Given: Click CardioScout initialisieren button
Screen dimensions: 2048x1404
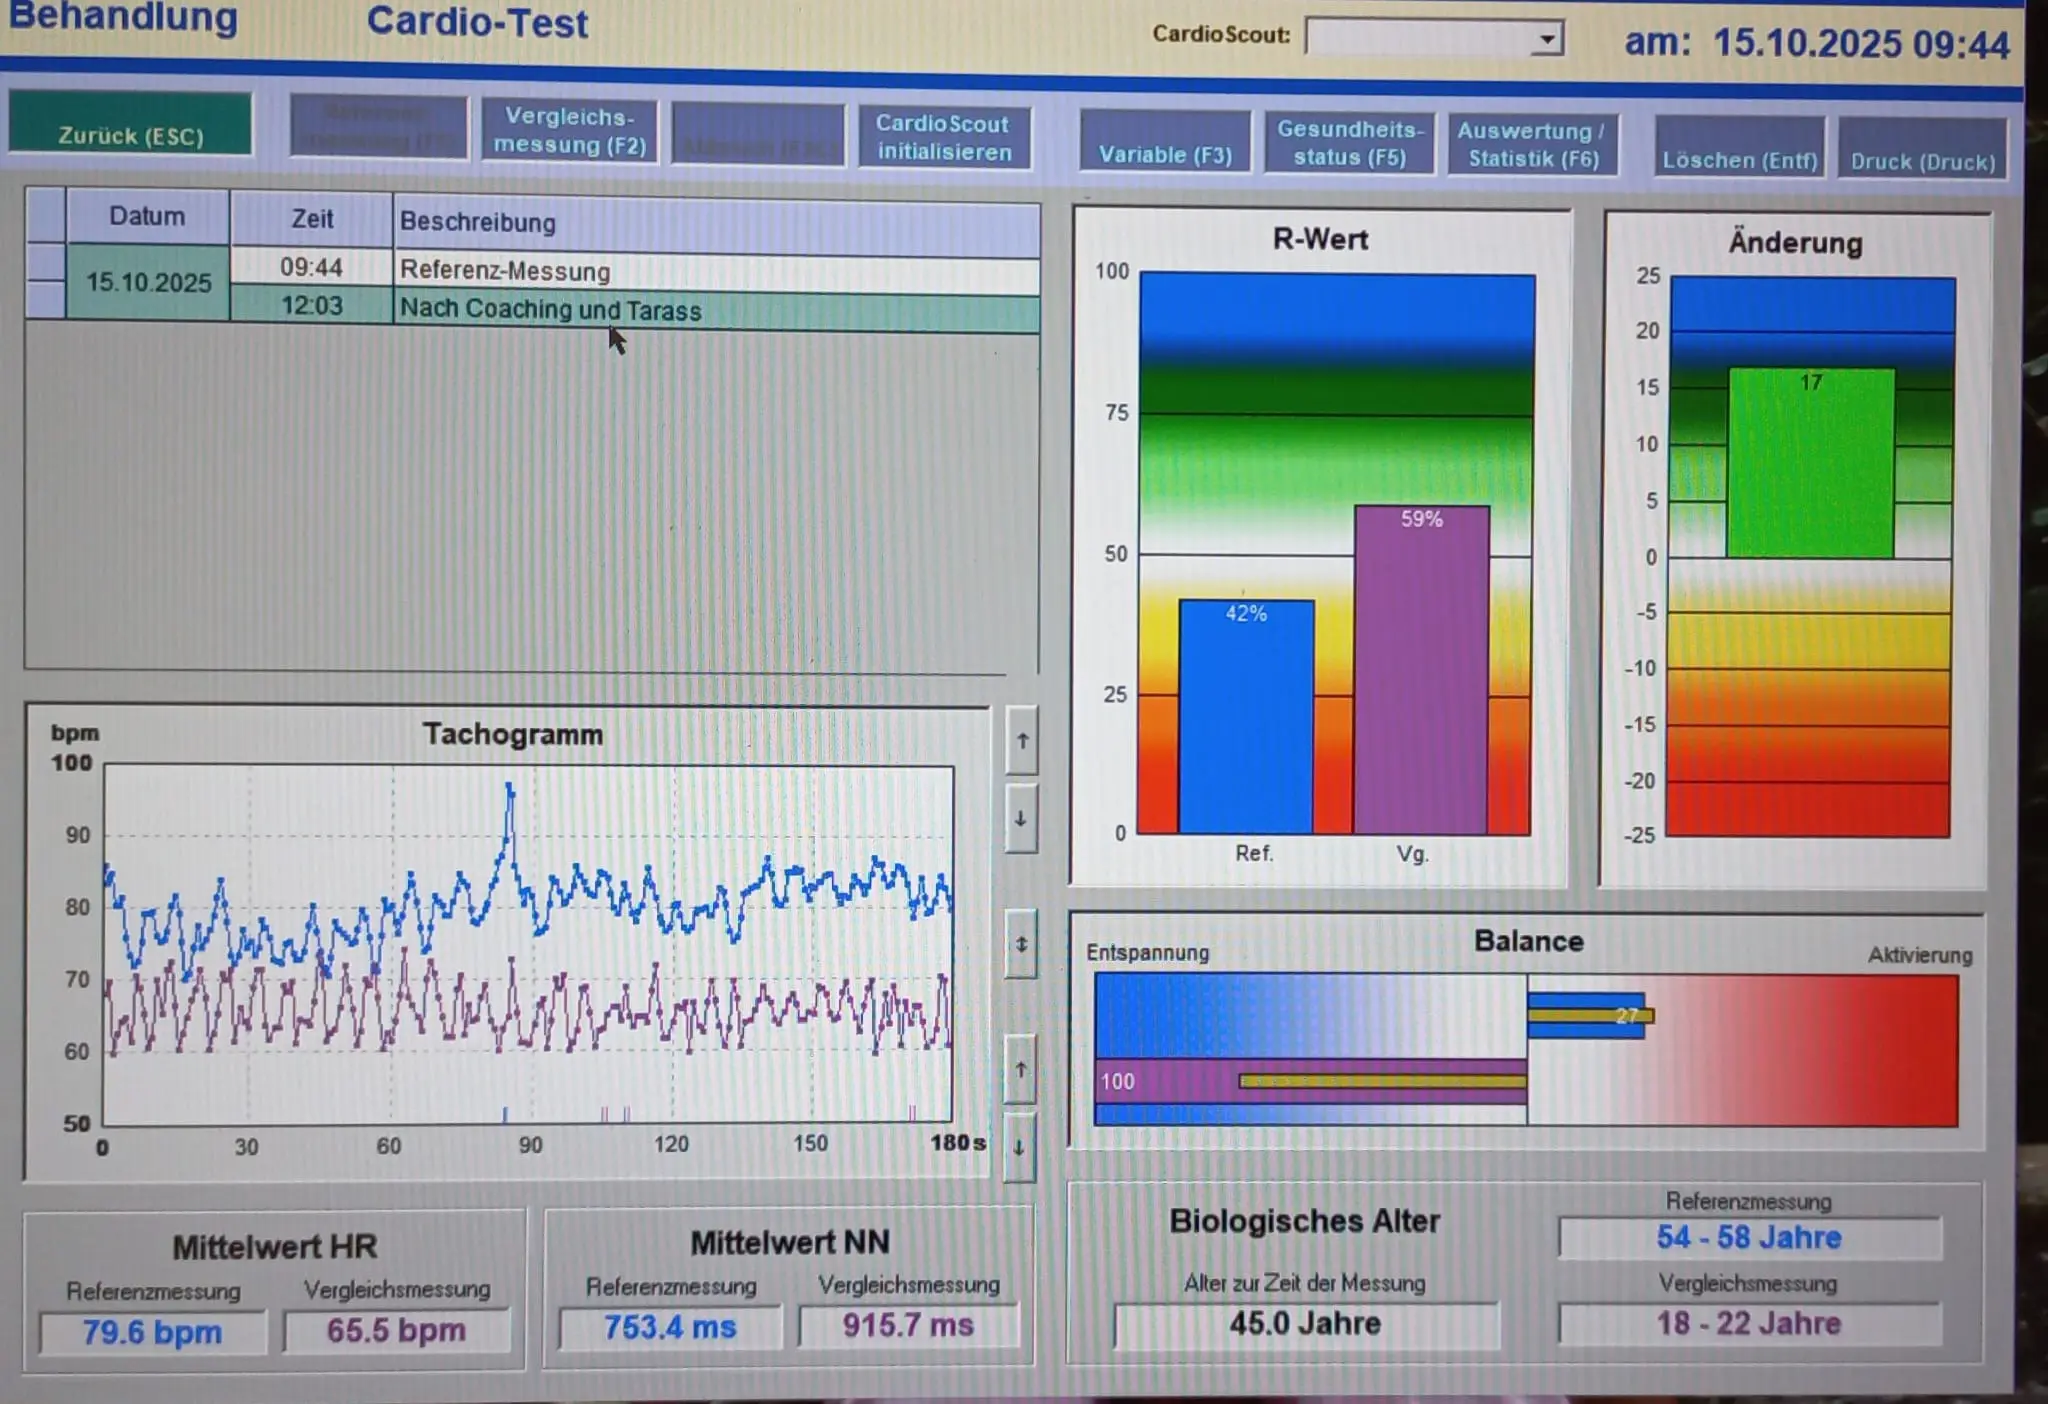Looking at the screenshot, I should pyautogui.click(x=944, y=138).
